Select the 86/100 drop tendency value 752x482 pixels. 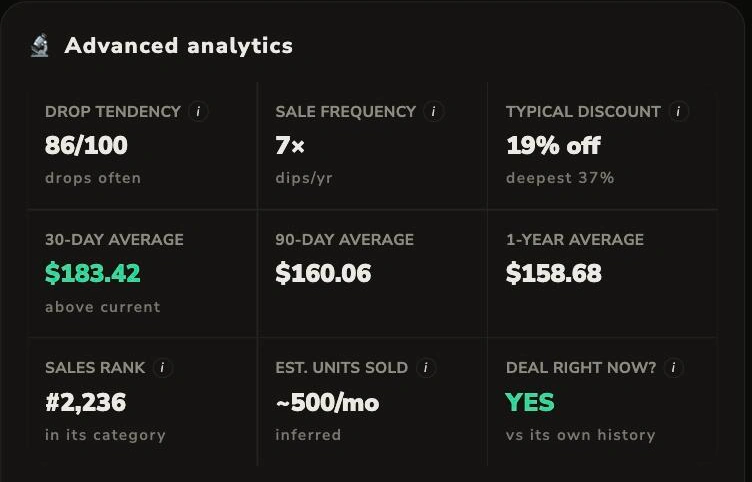click(x=86, y=145)
